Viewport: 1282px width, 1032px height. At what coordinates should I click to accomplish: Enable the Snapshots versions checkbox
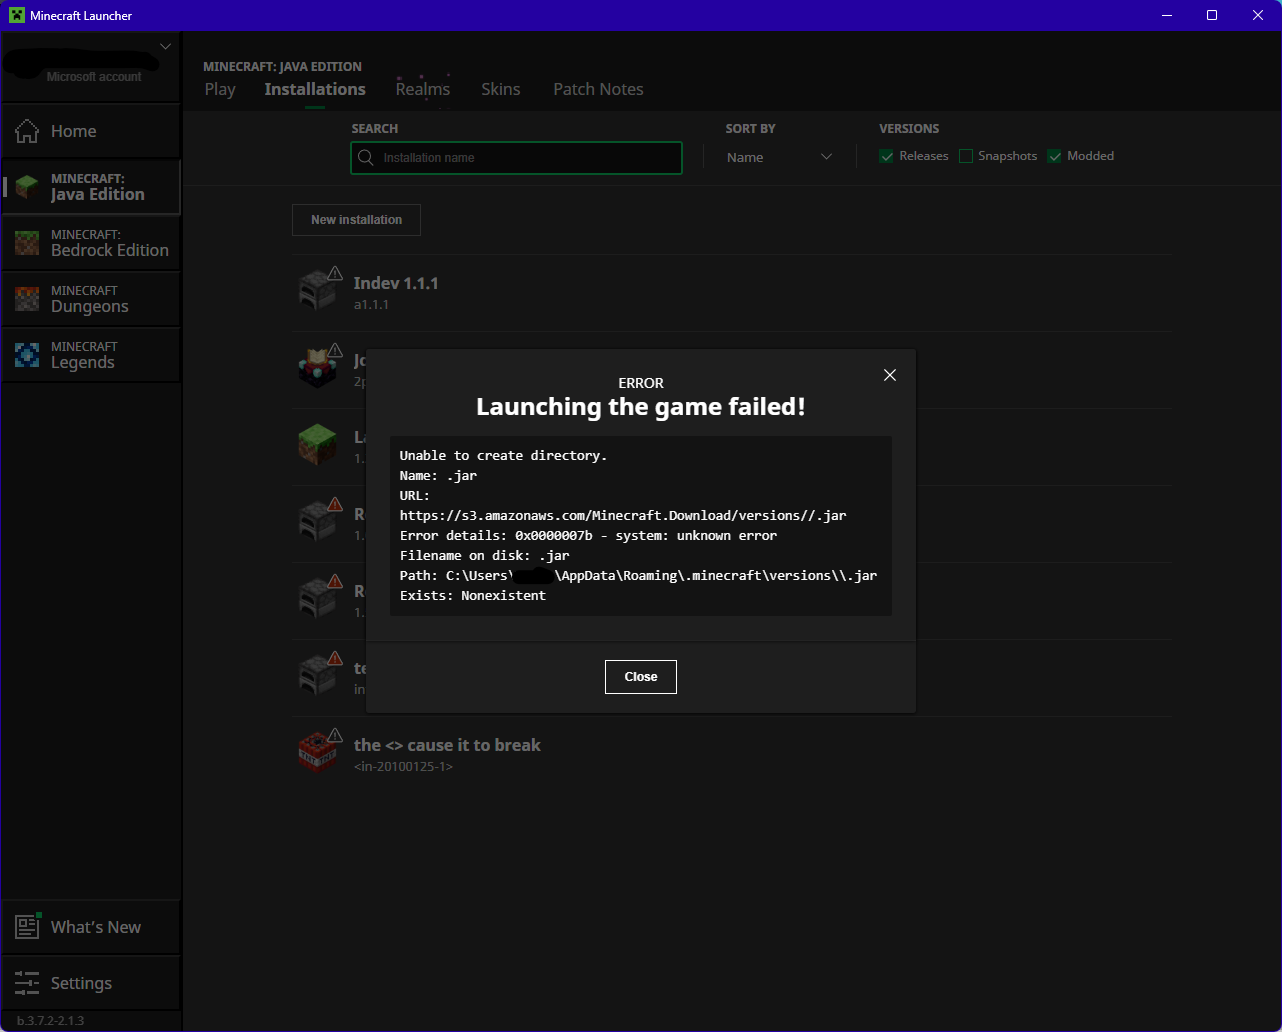[x=966, y=156]
